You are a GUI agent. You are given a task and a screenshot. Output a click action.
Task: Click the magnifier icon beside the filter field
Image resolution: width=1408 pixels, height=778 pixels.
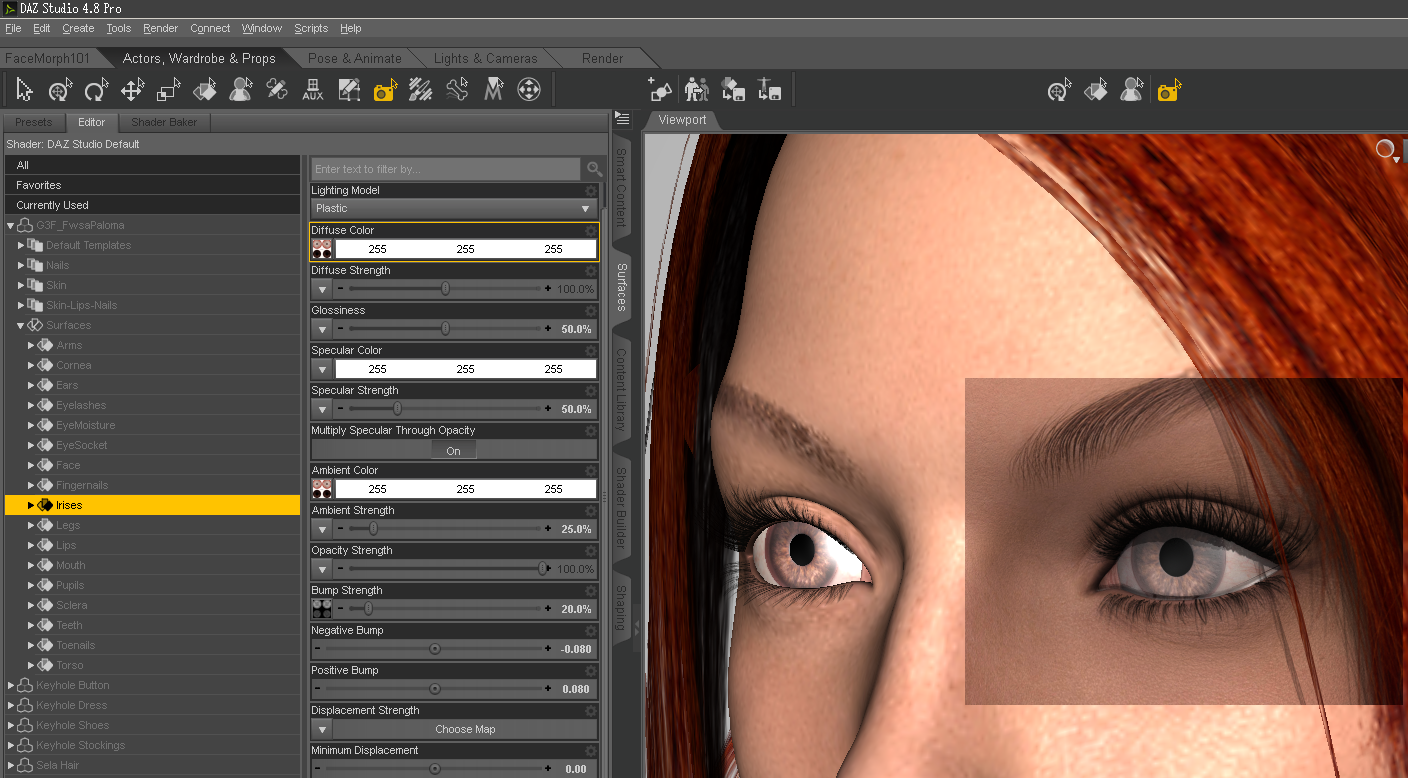coord(595,169)
